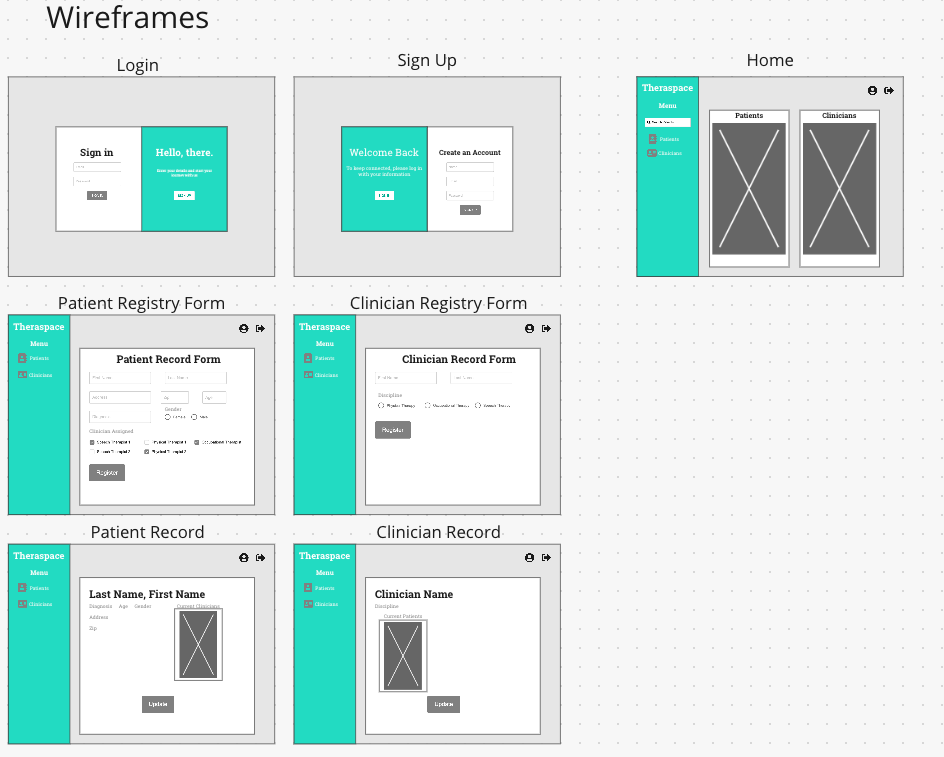Screen dimensions: 944x757
Task: Click Clinicians placeholder image in Home wireframe
Action: point(839,188)
